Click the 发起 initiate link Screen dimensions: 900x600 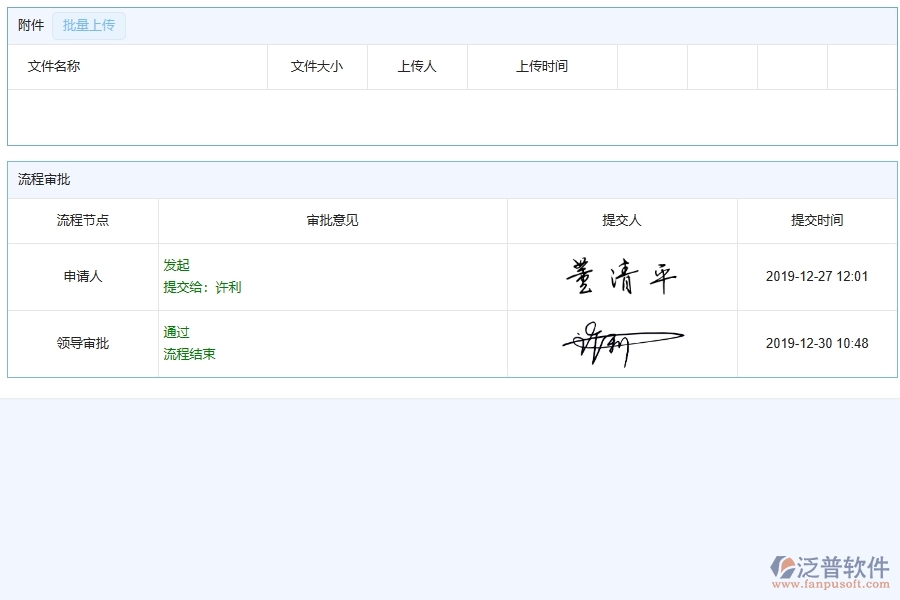(x=175, y=265)
